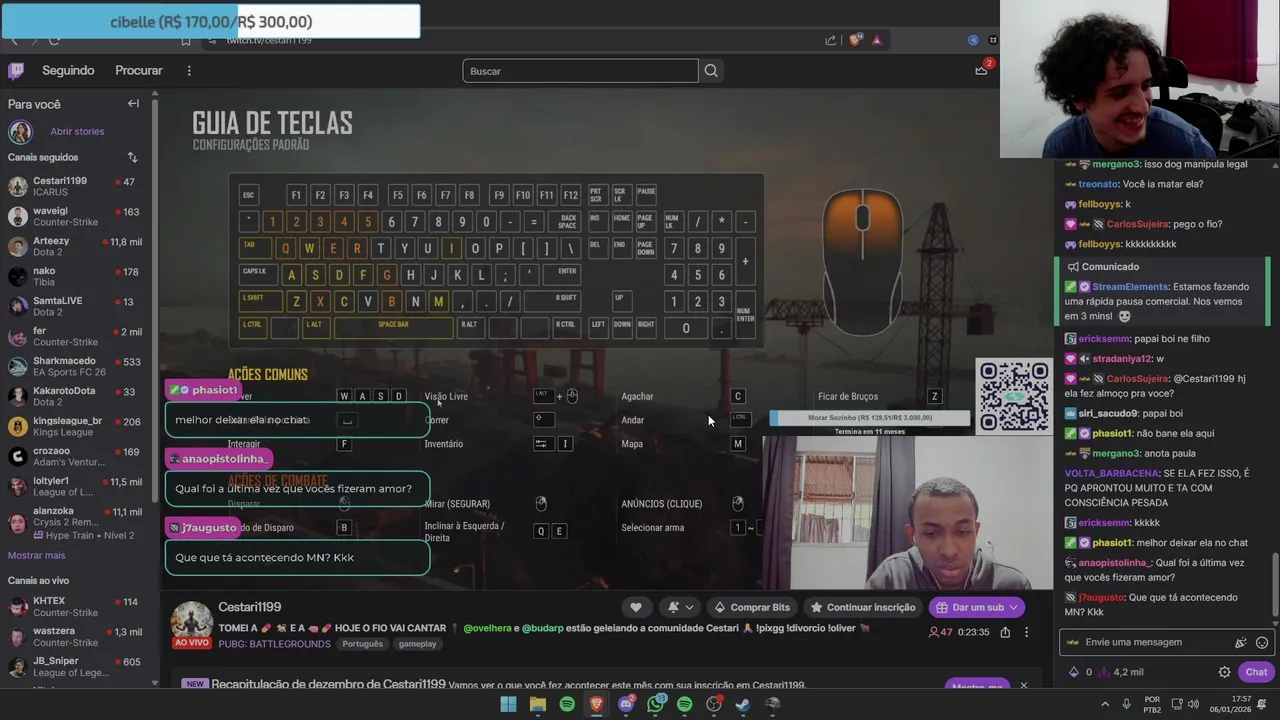Open nako channel in sidebar

[76, 276]
